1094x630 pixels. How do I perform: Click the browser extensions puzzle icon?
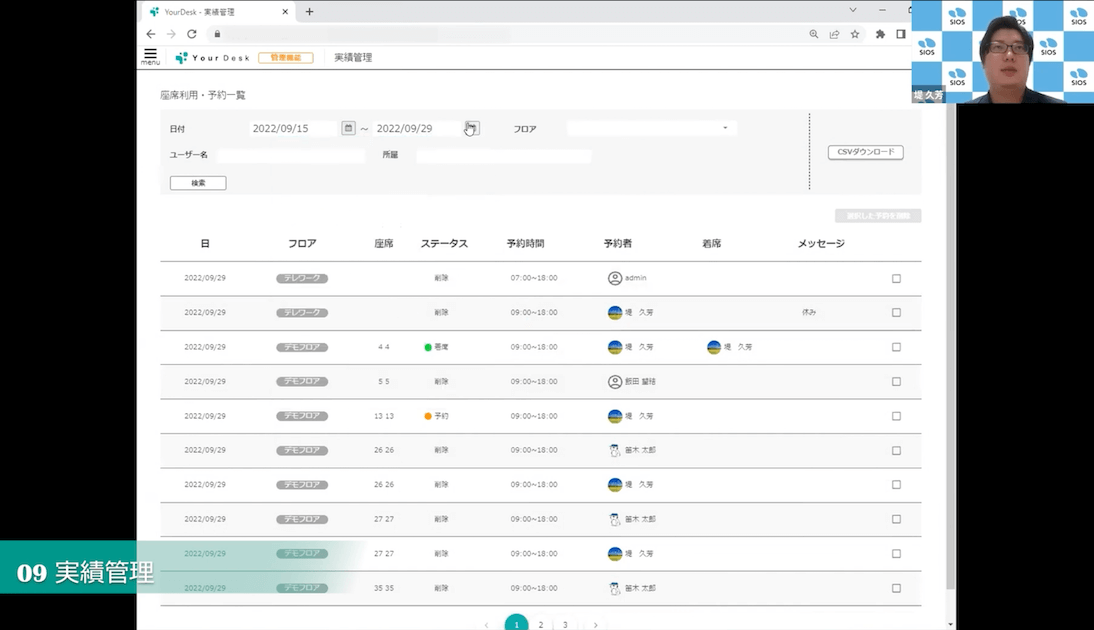878,33
